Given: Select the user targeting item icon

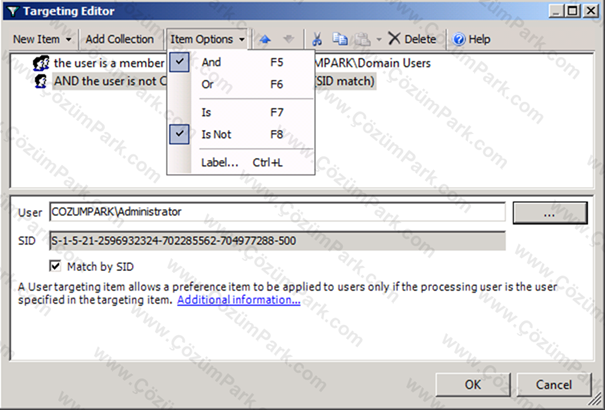Looking at the screenshot, I should [x=41, y=81].
